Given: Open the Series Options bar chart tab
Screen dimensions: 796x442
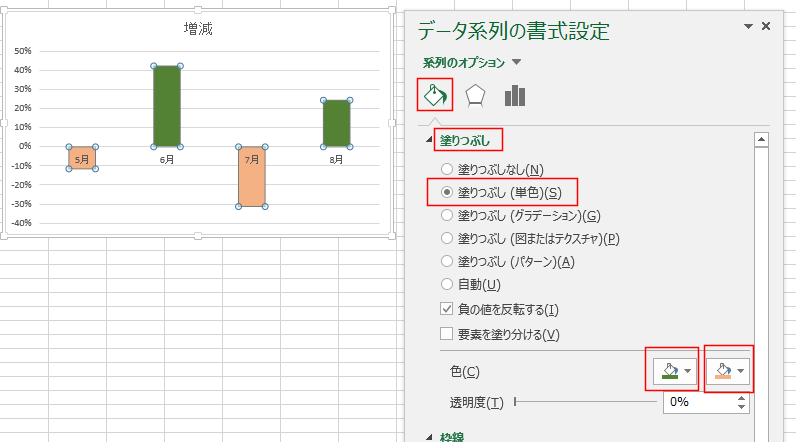Looking at the screenshot, I should [x=515, y=95].
